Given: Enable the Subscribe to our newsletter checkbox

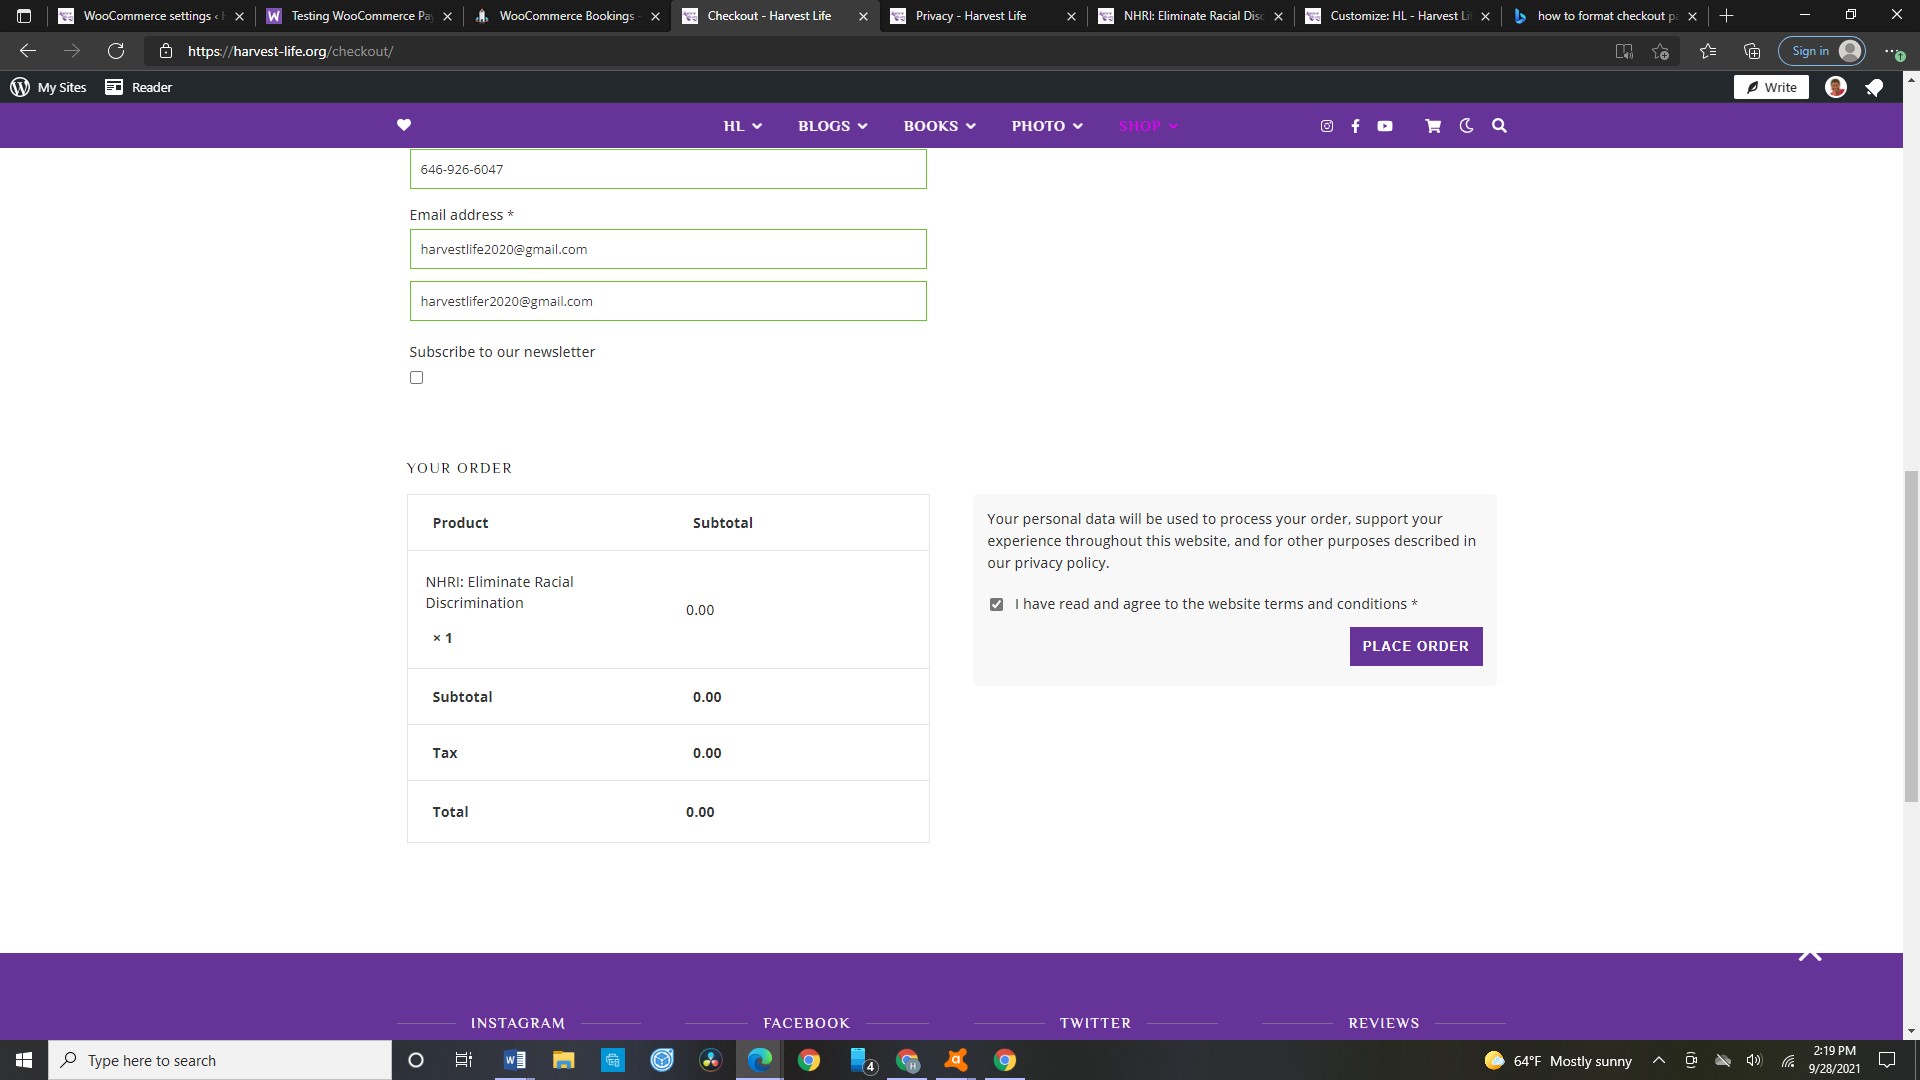Looking at the screenshot, I should click(417, 377).
